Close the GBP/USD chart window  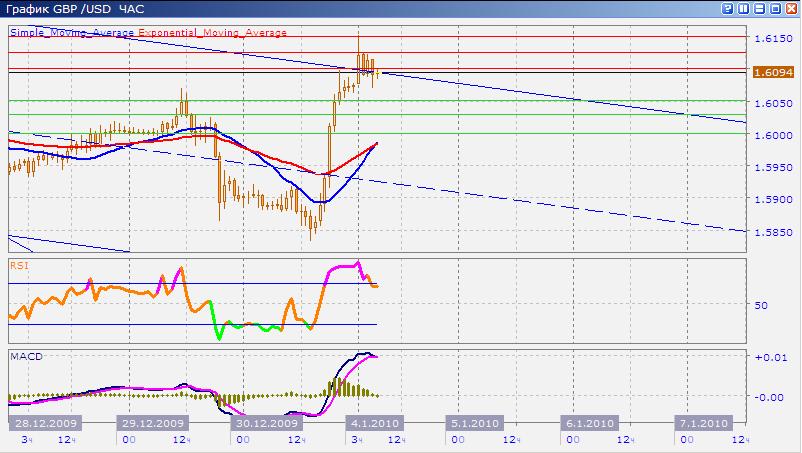(789, 9)
